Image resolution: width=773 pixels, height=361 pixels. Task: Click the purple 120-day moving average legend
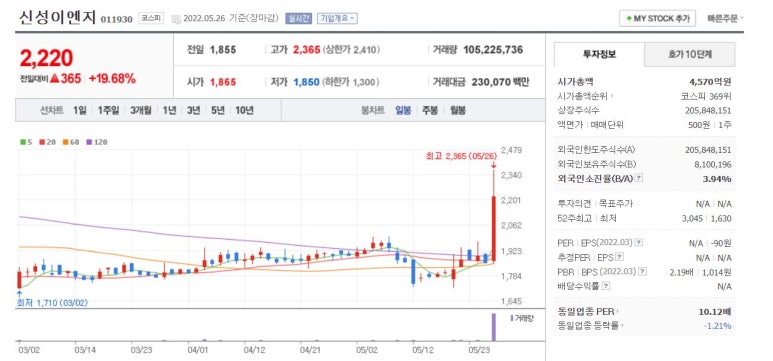click(97, 142)
